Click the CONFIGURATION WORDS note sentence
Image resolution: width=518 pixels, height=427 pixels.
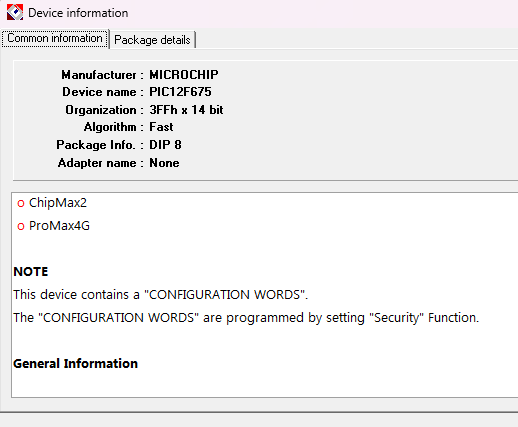point(161,295)
